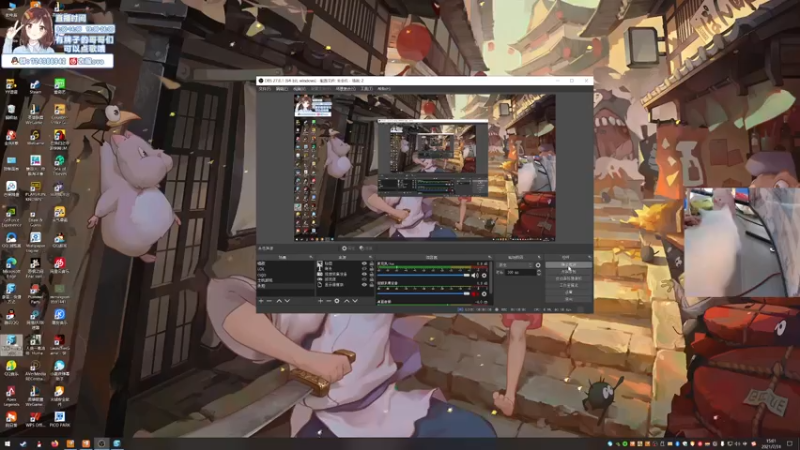Launch Apex Legends from the desktop
This screenshot has height=450, width=800.
11,395
